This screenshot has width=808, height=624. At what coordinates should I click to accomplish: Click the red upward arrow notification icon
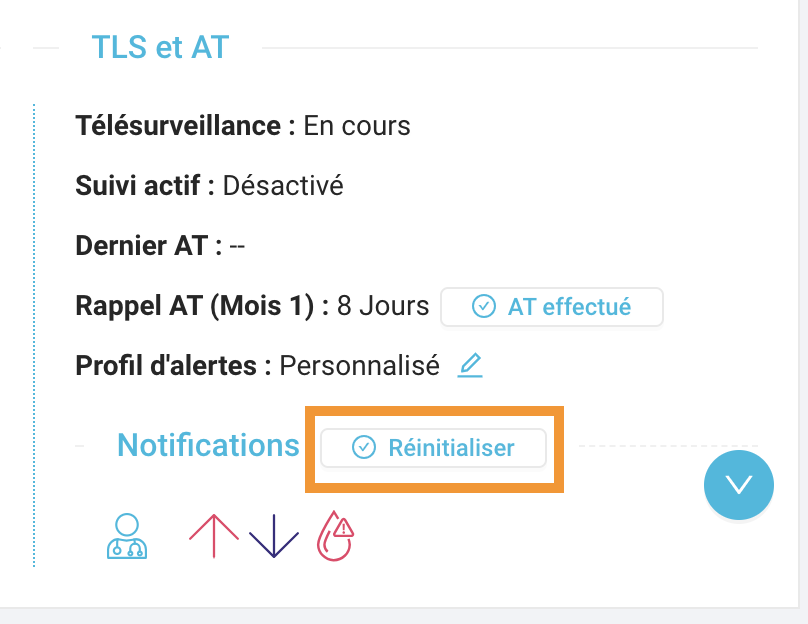point(214,536)
